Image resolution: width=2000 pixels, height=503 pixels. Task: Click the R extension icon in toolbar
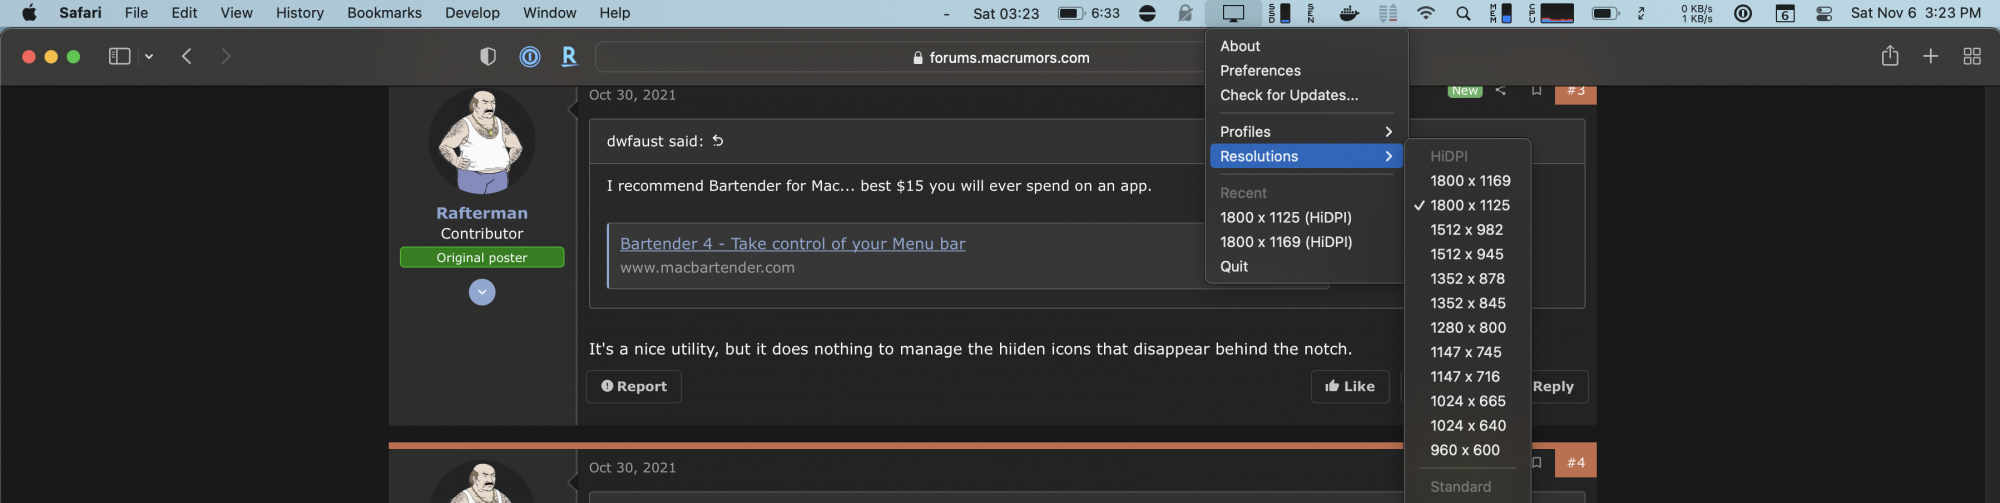pyautogui.click(x=569, y=57)
